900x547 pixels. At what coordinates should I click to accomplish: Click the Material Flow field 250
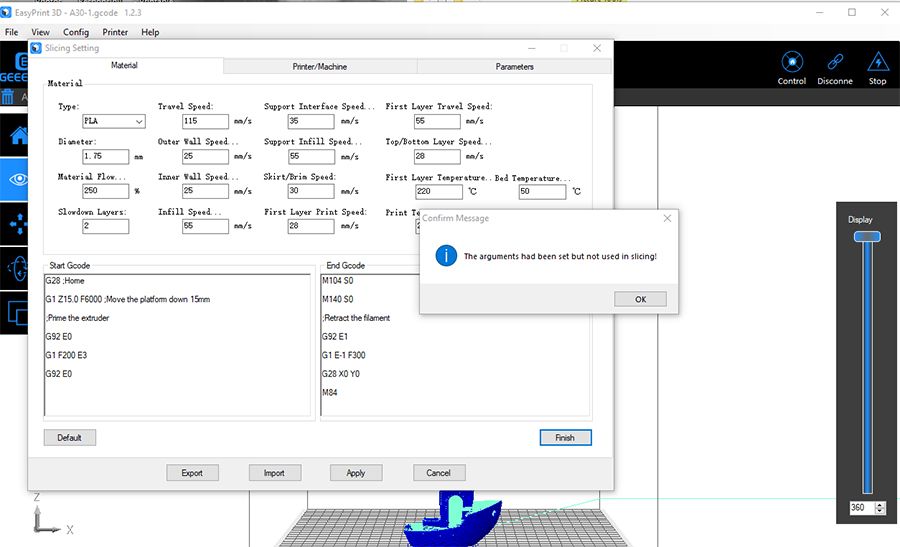[106, 191]
